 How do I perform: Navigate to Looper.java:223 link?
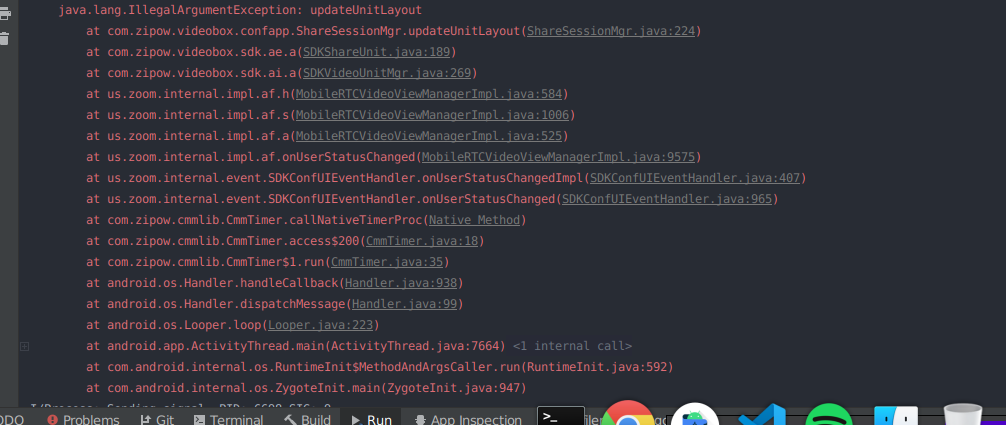pyautogui.click(x=320, y=325)
